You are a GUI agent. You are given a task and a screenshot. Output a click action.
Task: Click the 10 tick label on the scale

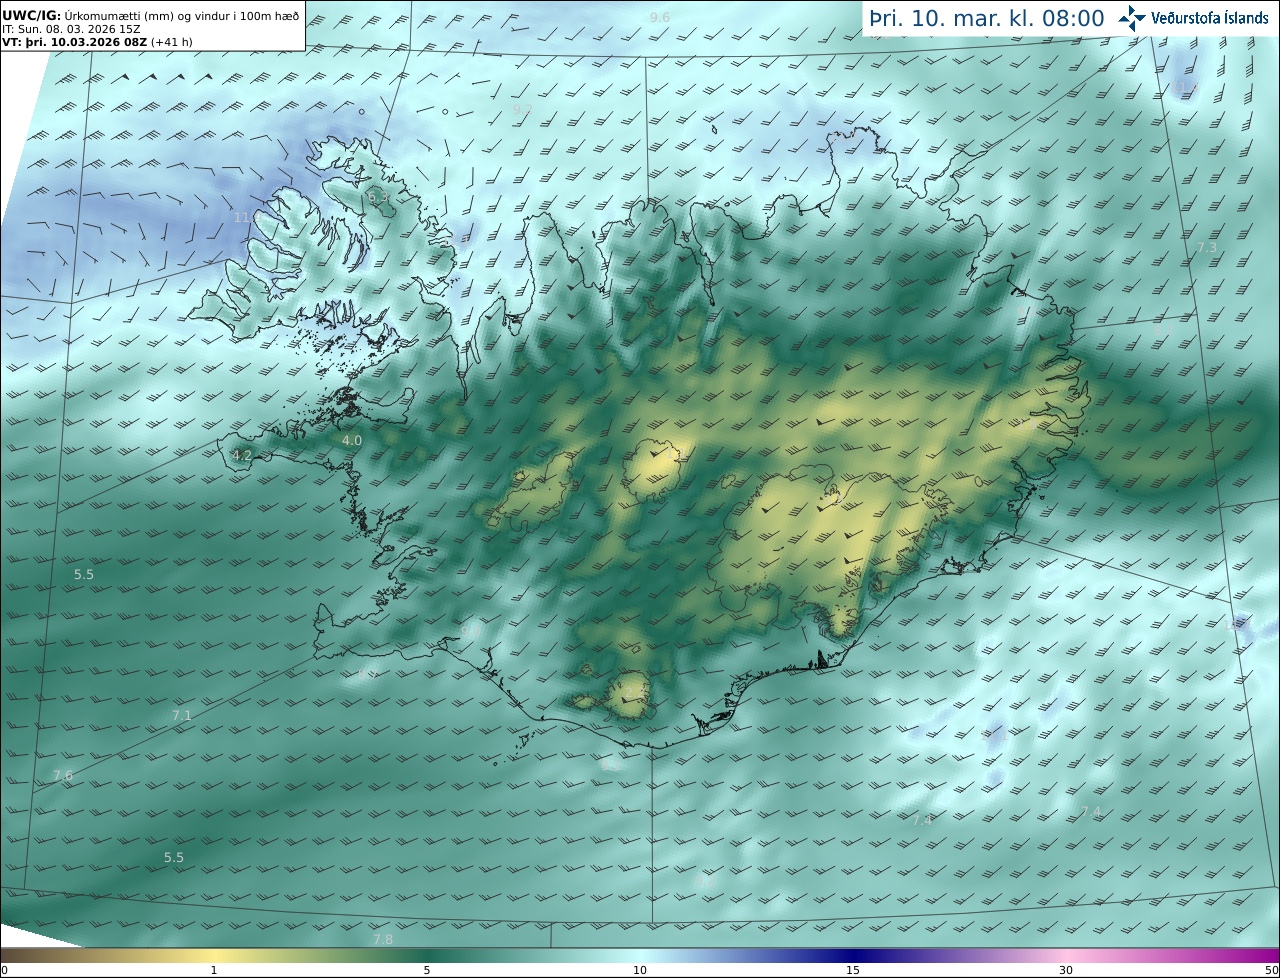click(x=639, y=971)
